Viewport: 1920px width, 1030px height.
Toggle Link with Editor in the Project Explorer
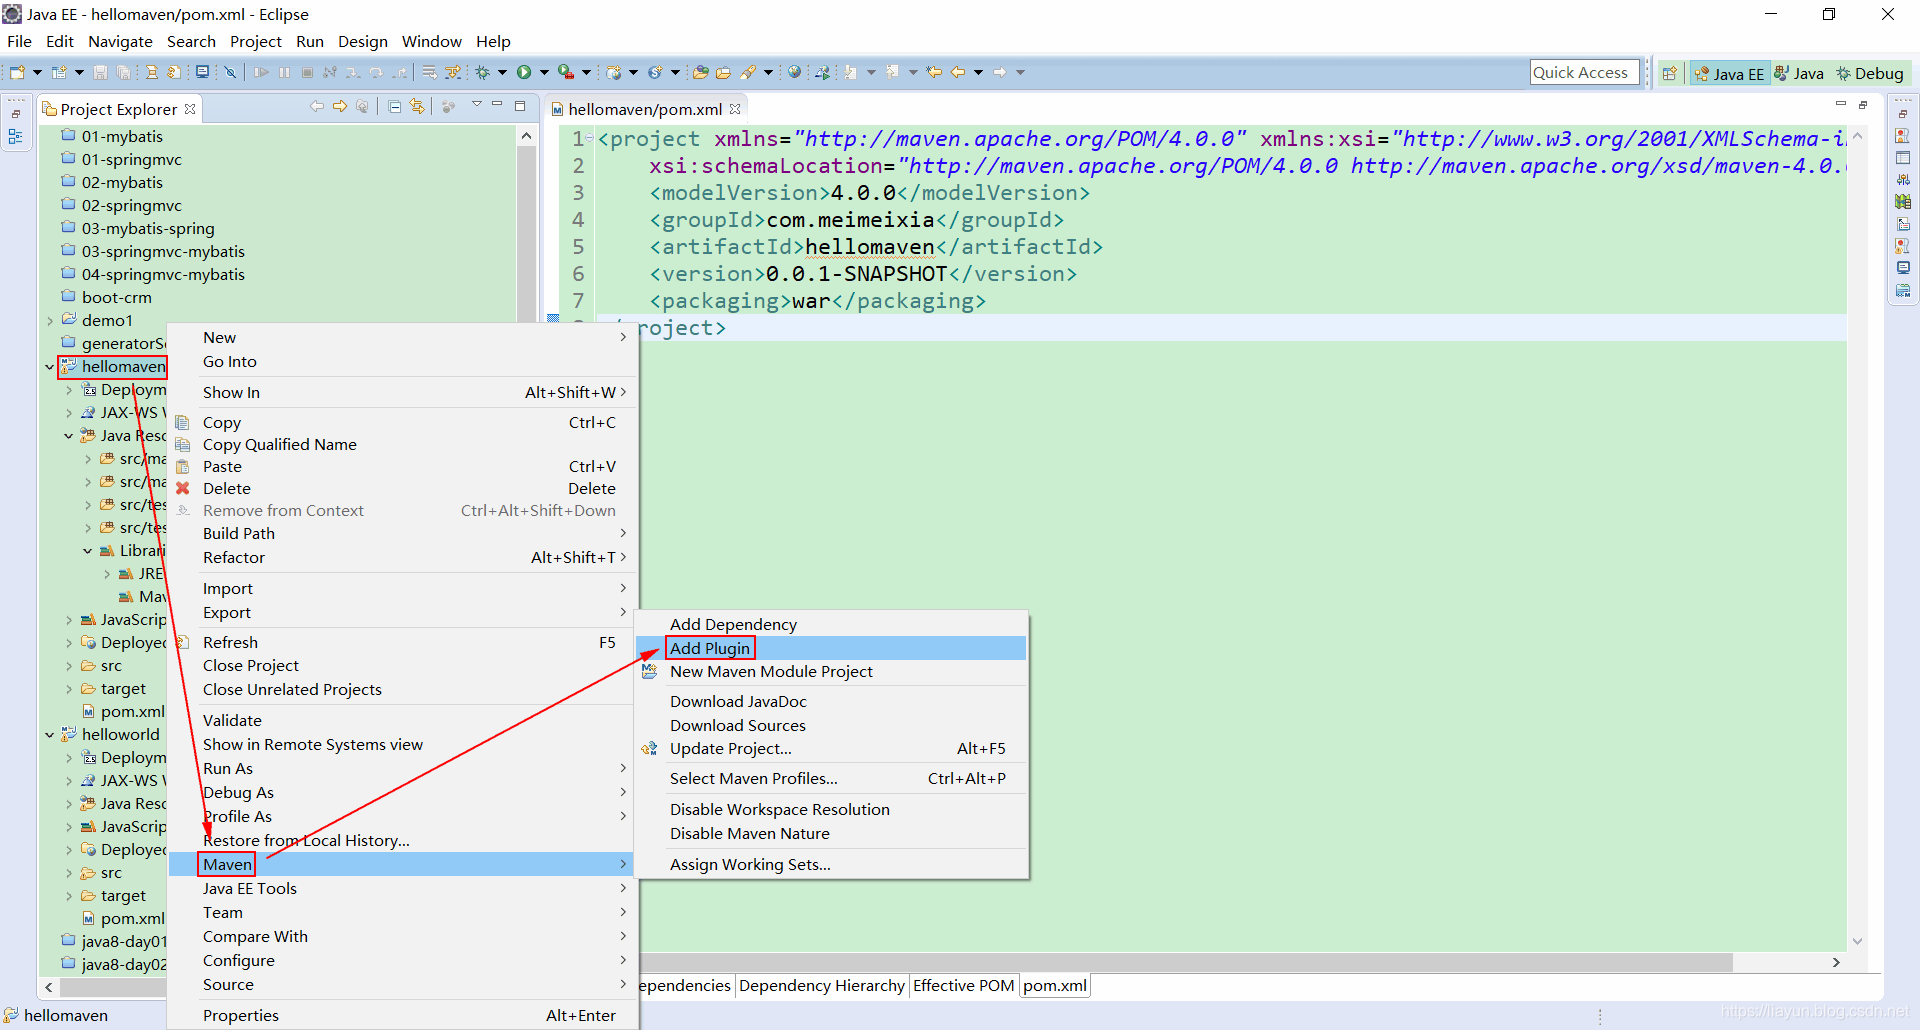(x=418, y=107)
